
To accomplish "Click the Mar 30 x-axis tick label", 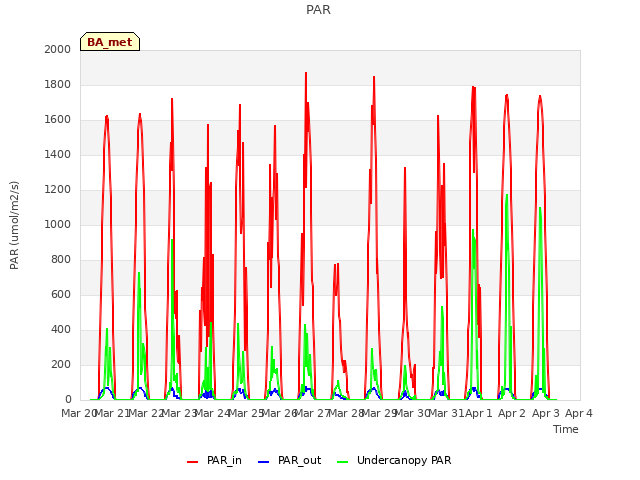I will [413, 413].
